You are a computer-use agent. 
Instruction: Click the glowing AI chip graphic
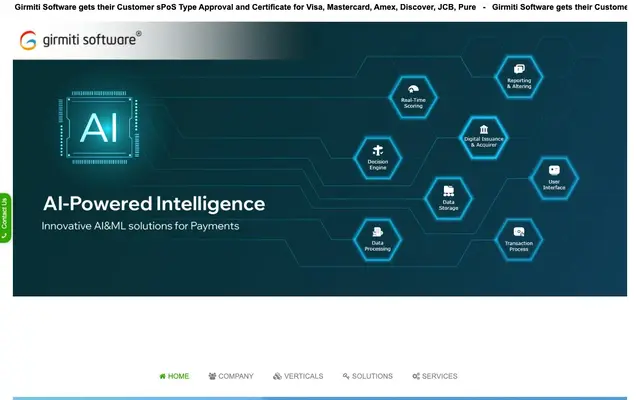coord(100,127)
